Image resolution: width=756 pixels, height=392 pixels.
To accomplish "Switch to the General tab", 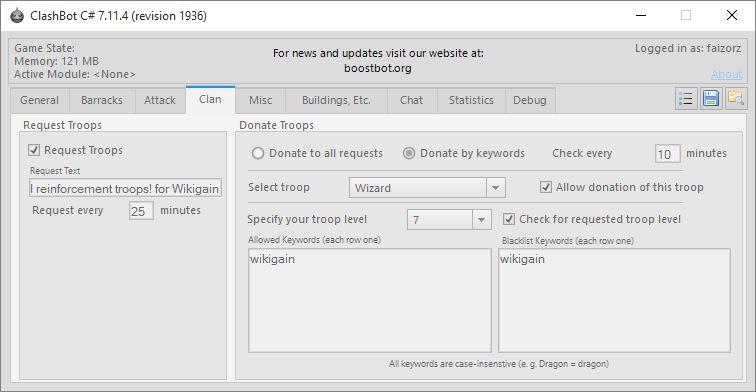I will point(40,100).
